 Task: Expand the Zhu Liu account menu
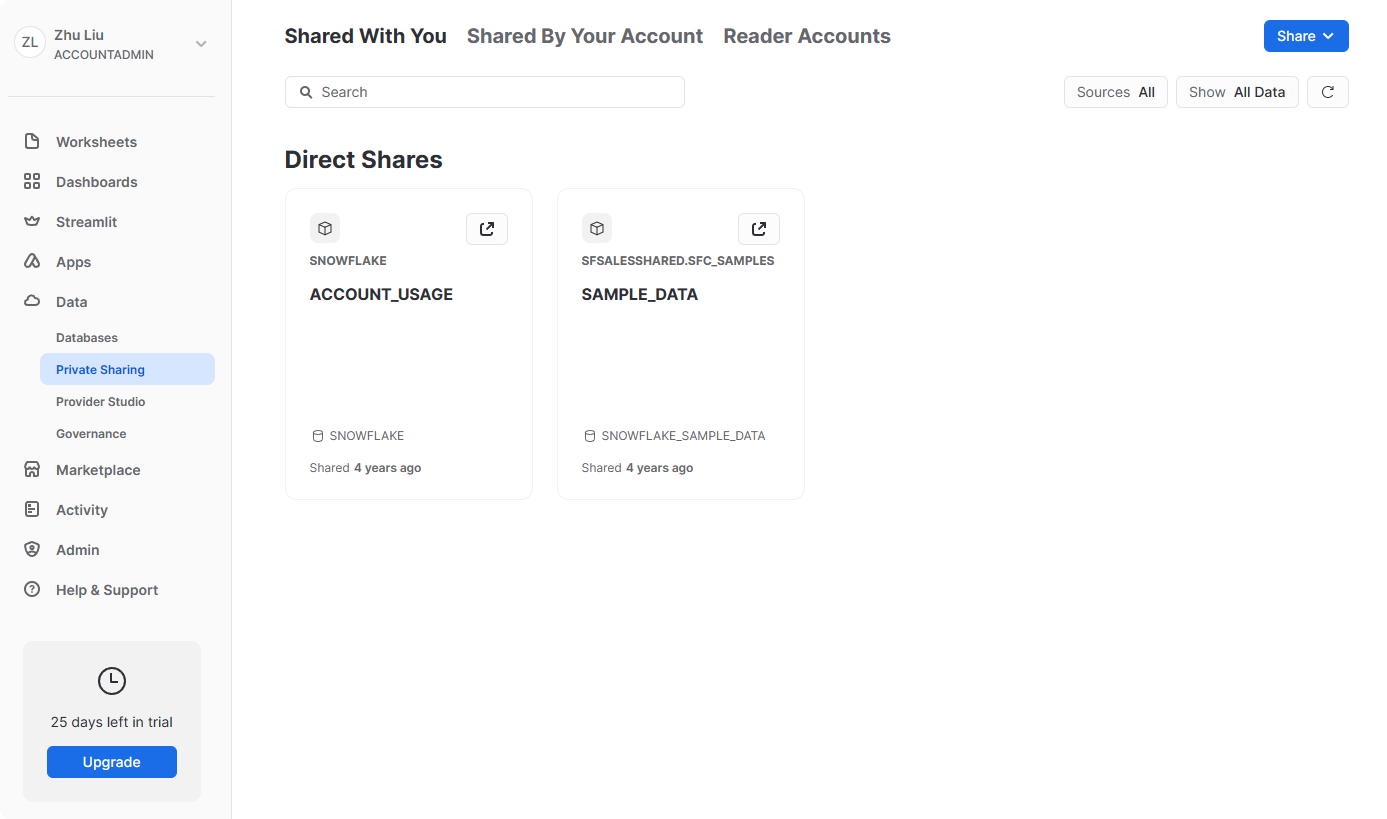(x=201, y=44)
